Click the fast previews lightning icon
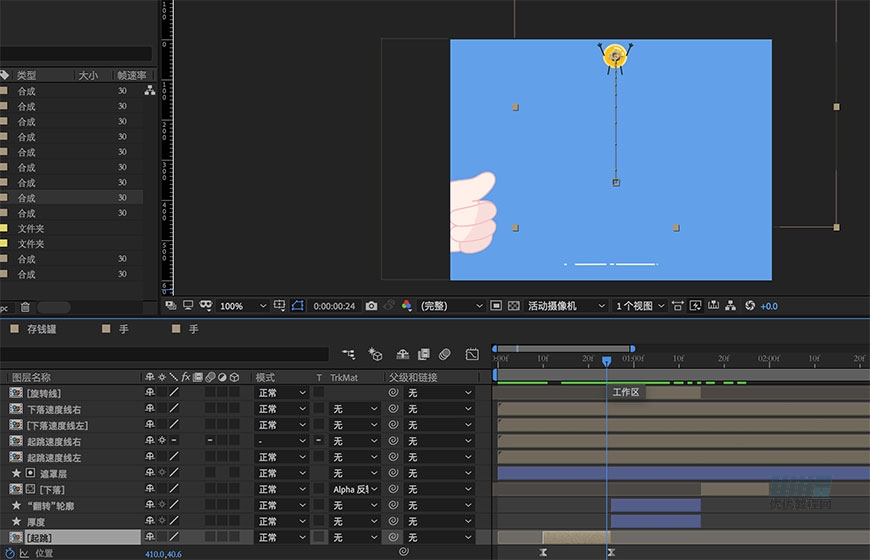Image resolution: width=870 pixels, height=560 pixels. [x=695, y=306]
